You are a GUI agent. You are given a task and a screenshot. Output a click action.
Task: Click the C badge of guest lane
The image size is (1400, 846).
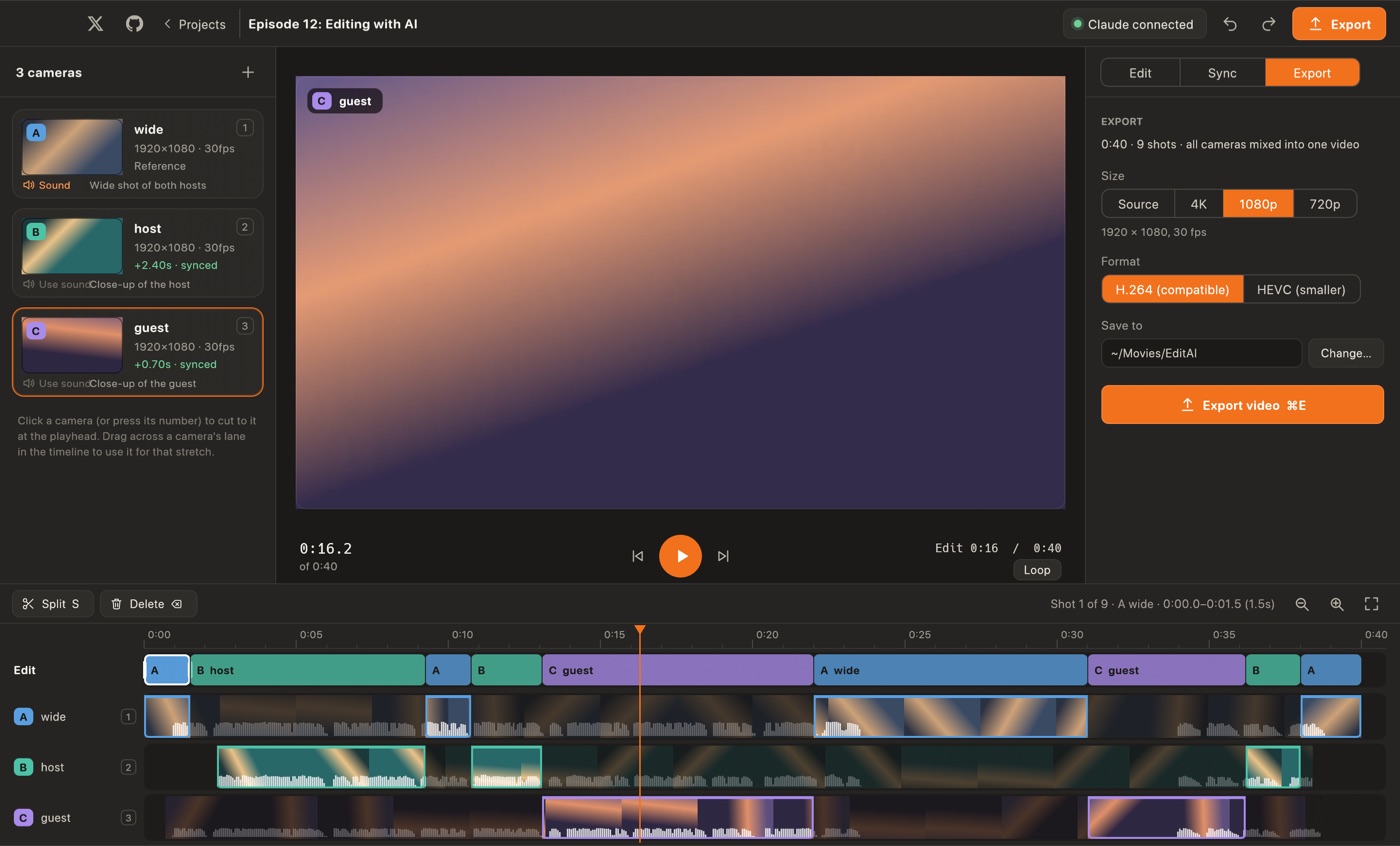point(23,817)
